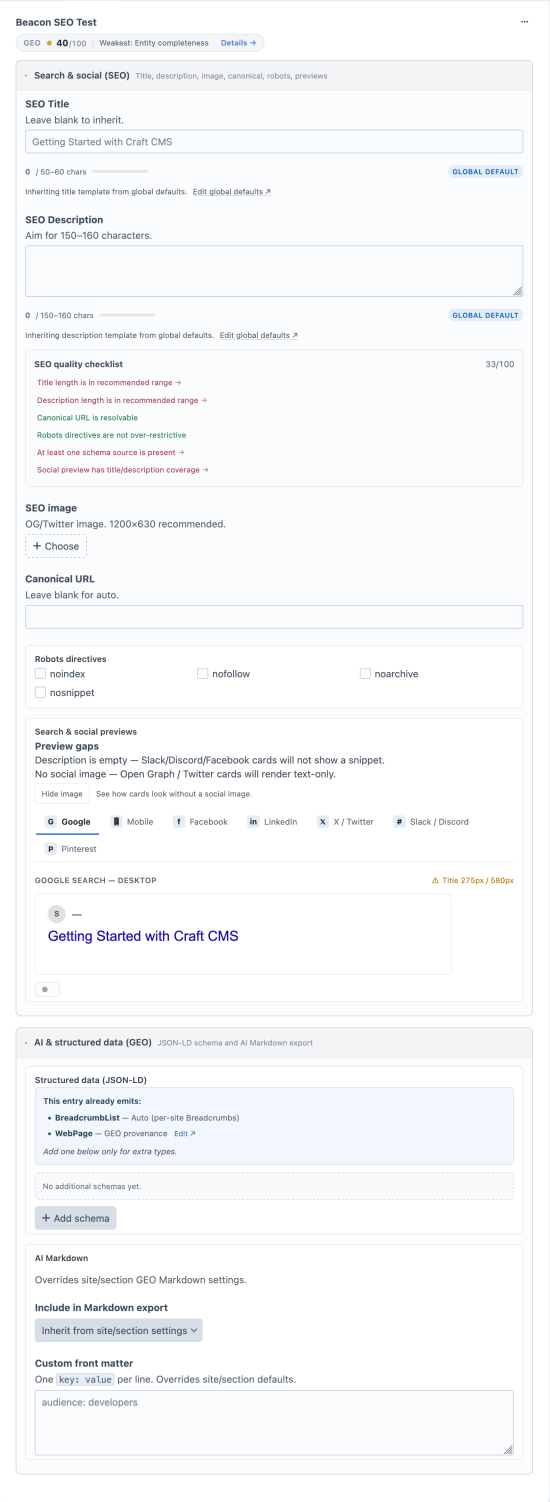
Task: Click the Google result title 'Getting Started with Craft CMS'
Action: click(x=143, y=937)
